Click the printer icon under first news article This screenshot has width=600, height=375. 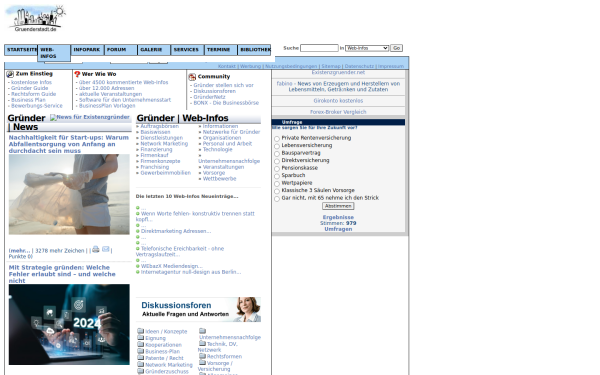pos(96,249)
